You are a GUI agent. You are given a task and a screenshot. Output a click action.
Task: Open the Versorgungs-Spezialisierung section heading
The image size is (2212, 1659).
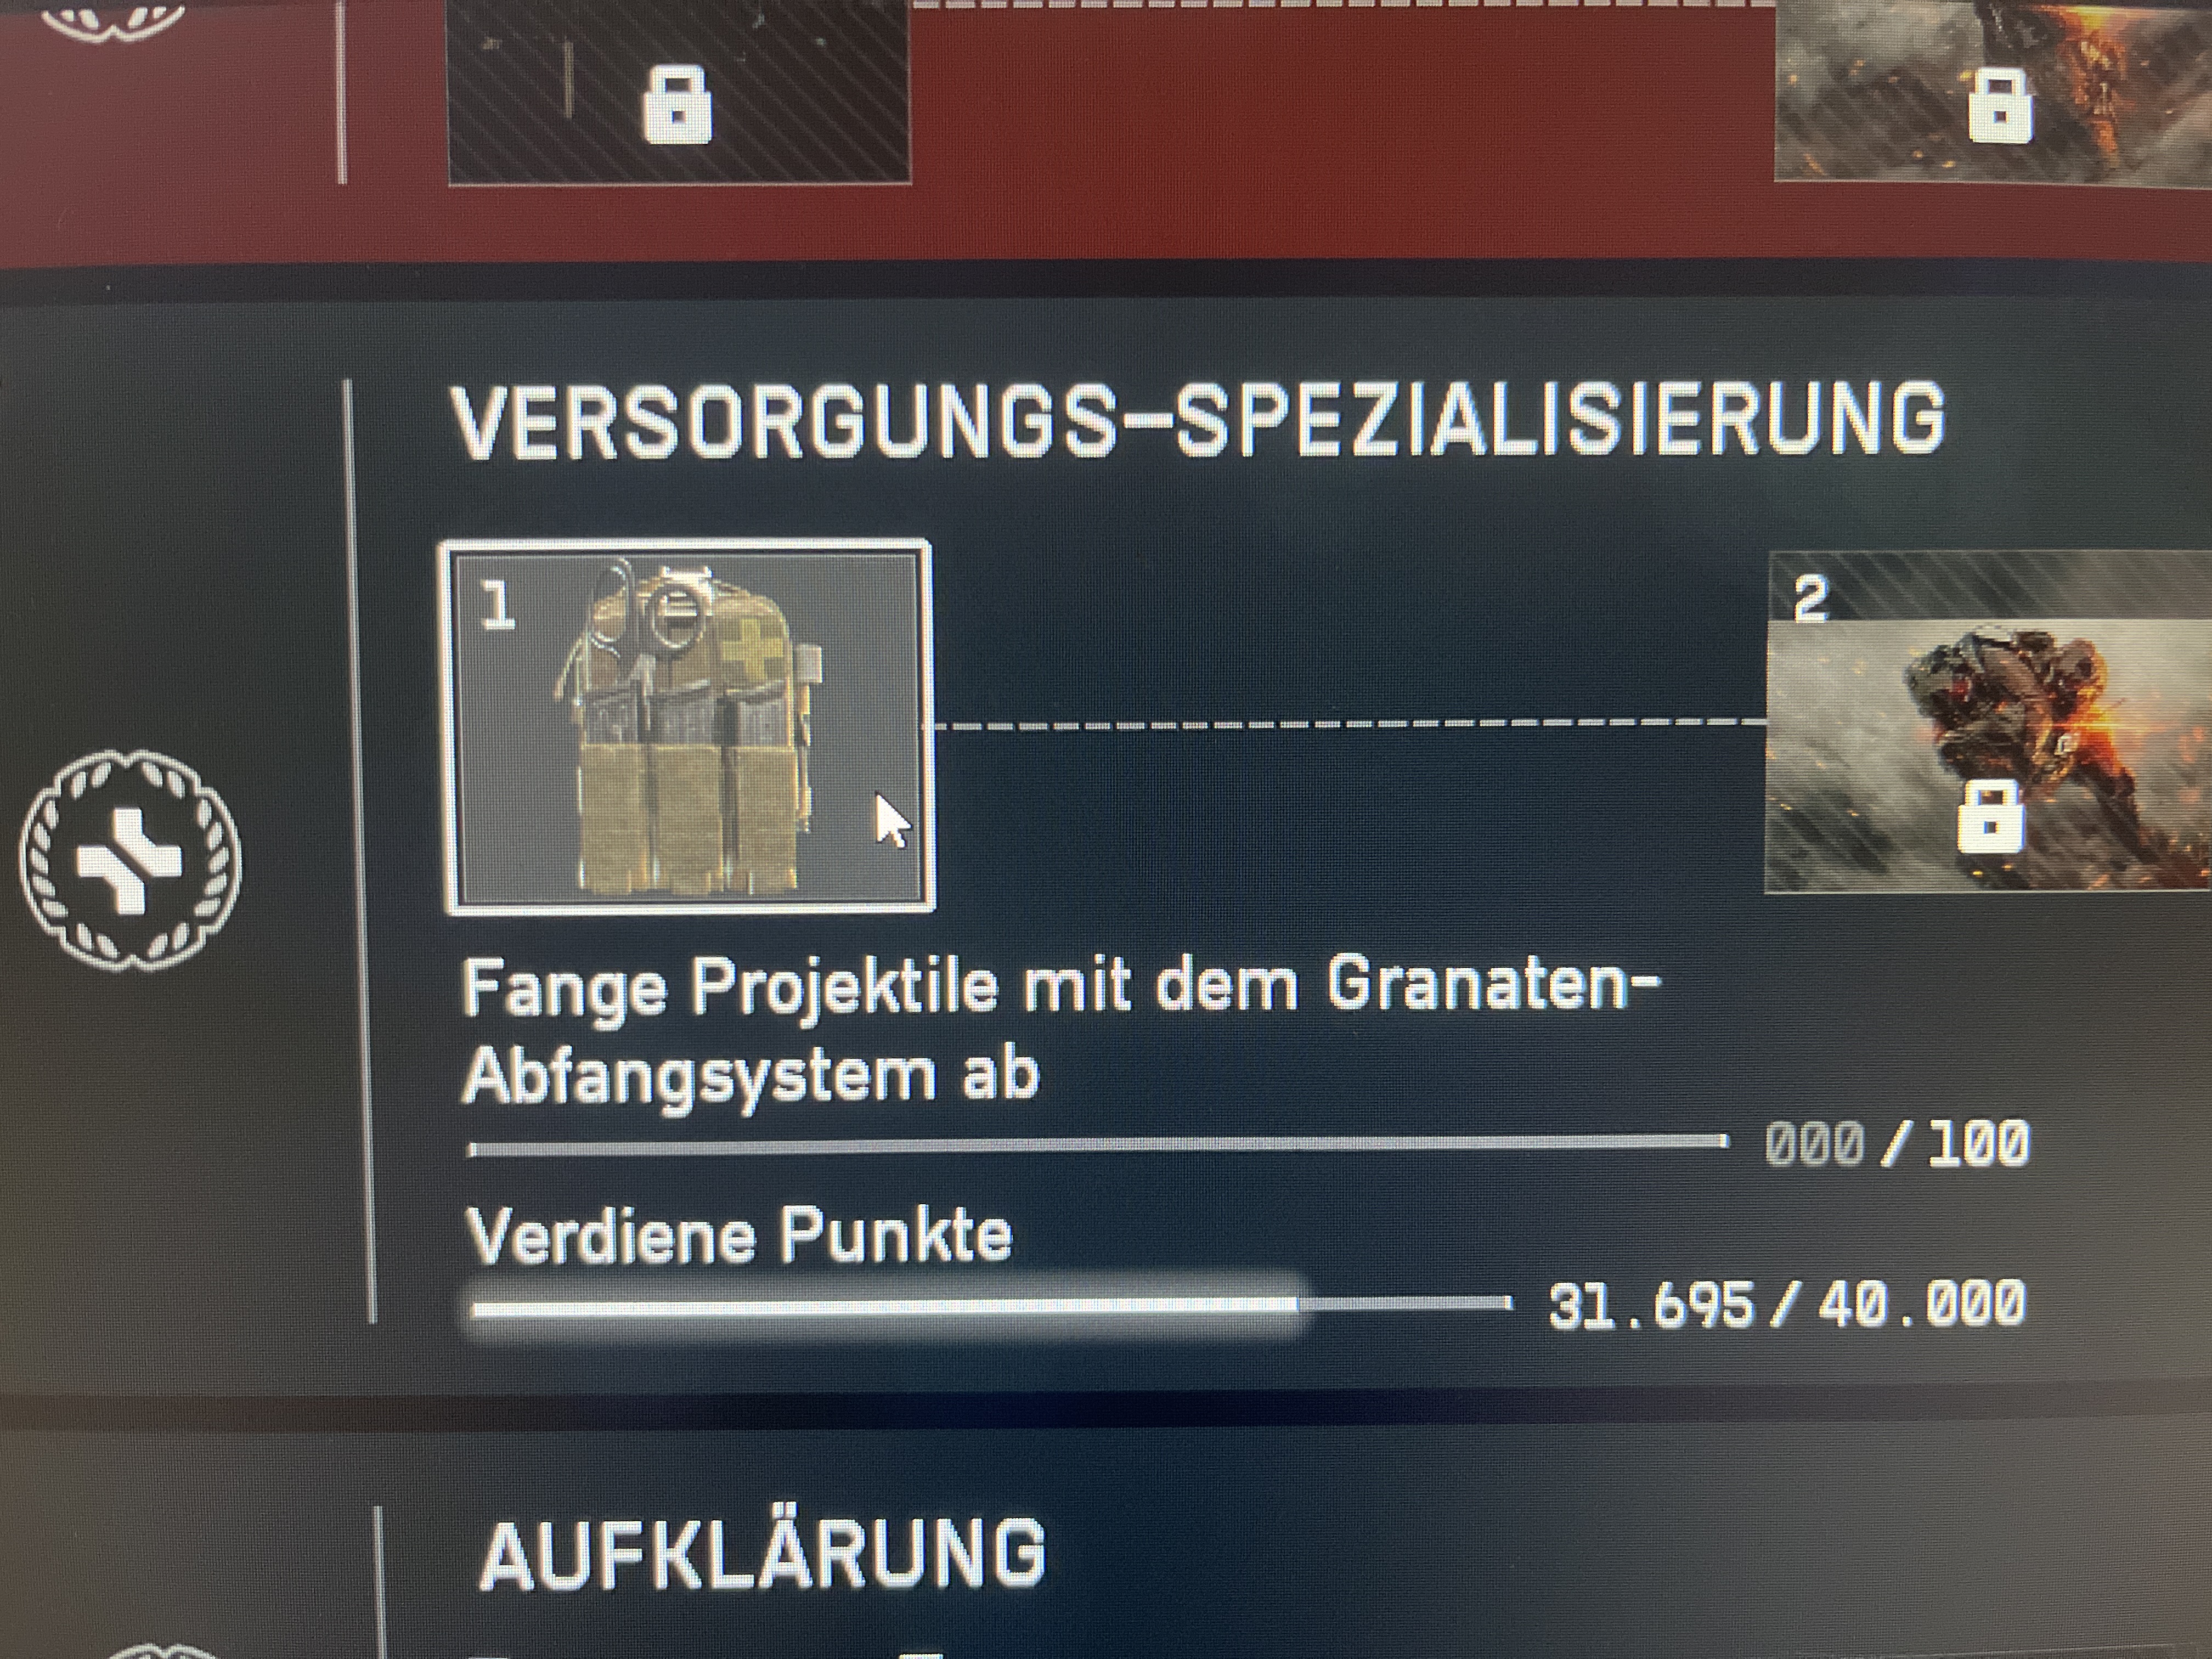tap(1198, 420)
